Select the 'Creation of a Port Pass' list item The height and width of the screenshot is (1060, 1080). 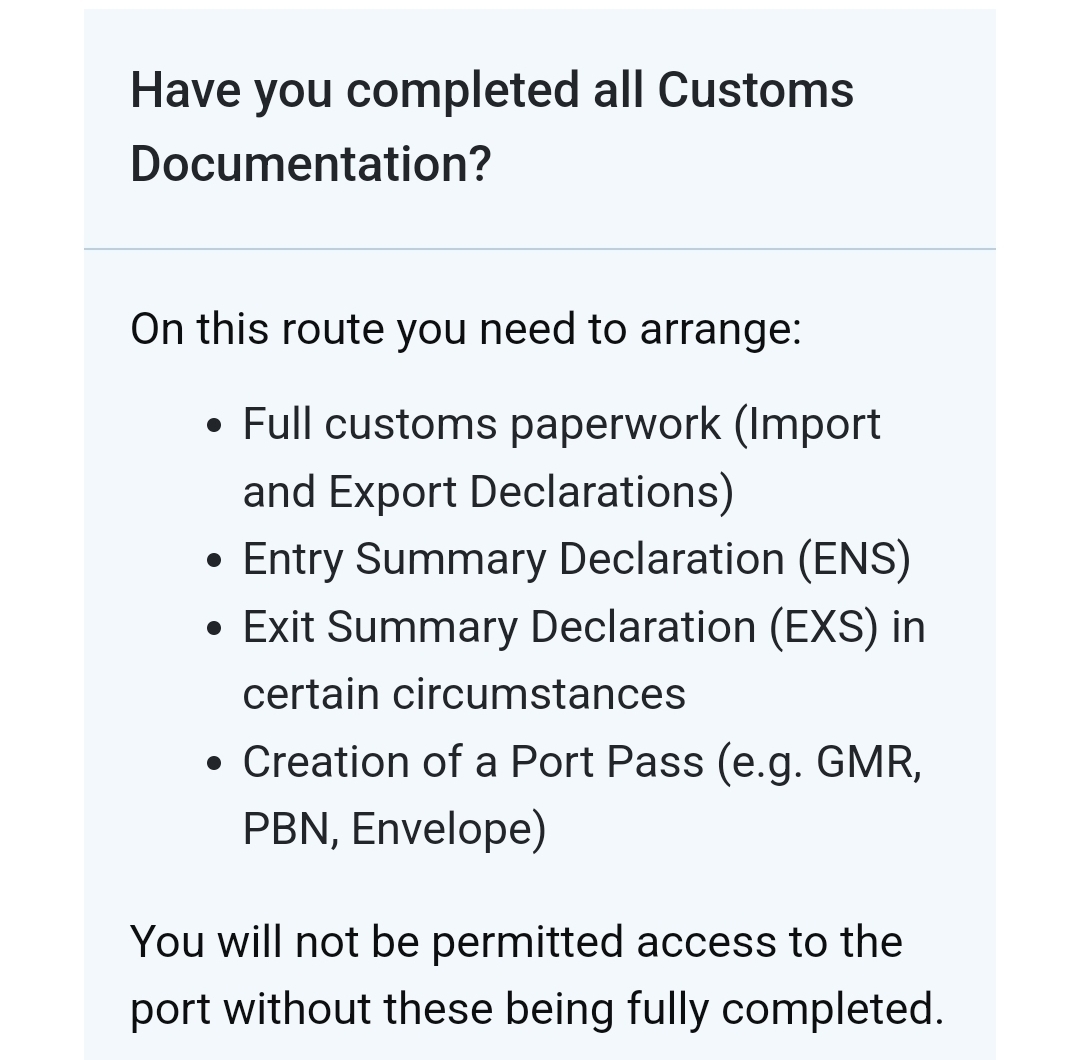581,762
